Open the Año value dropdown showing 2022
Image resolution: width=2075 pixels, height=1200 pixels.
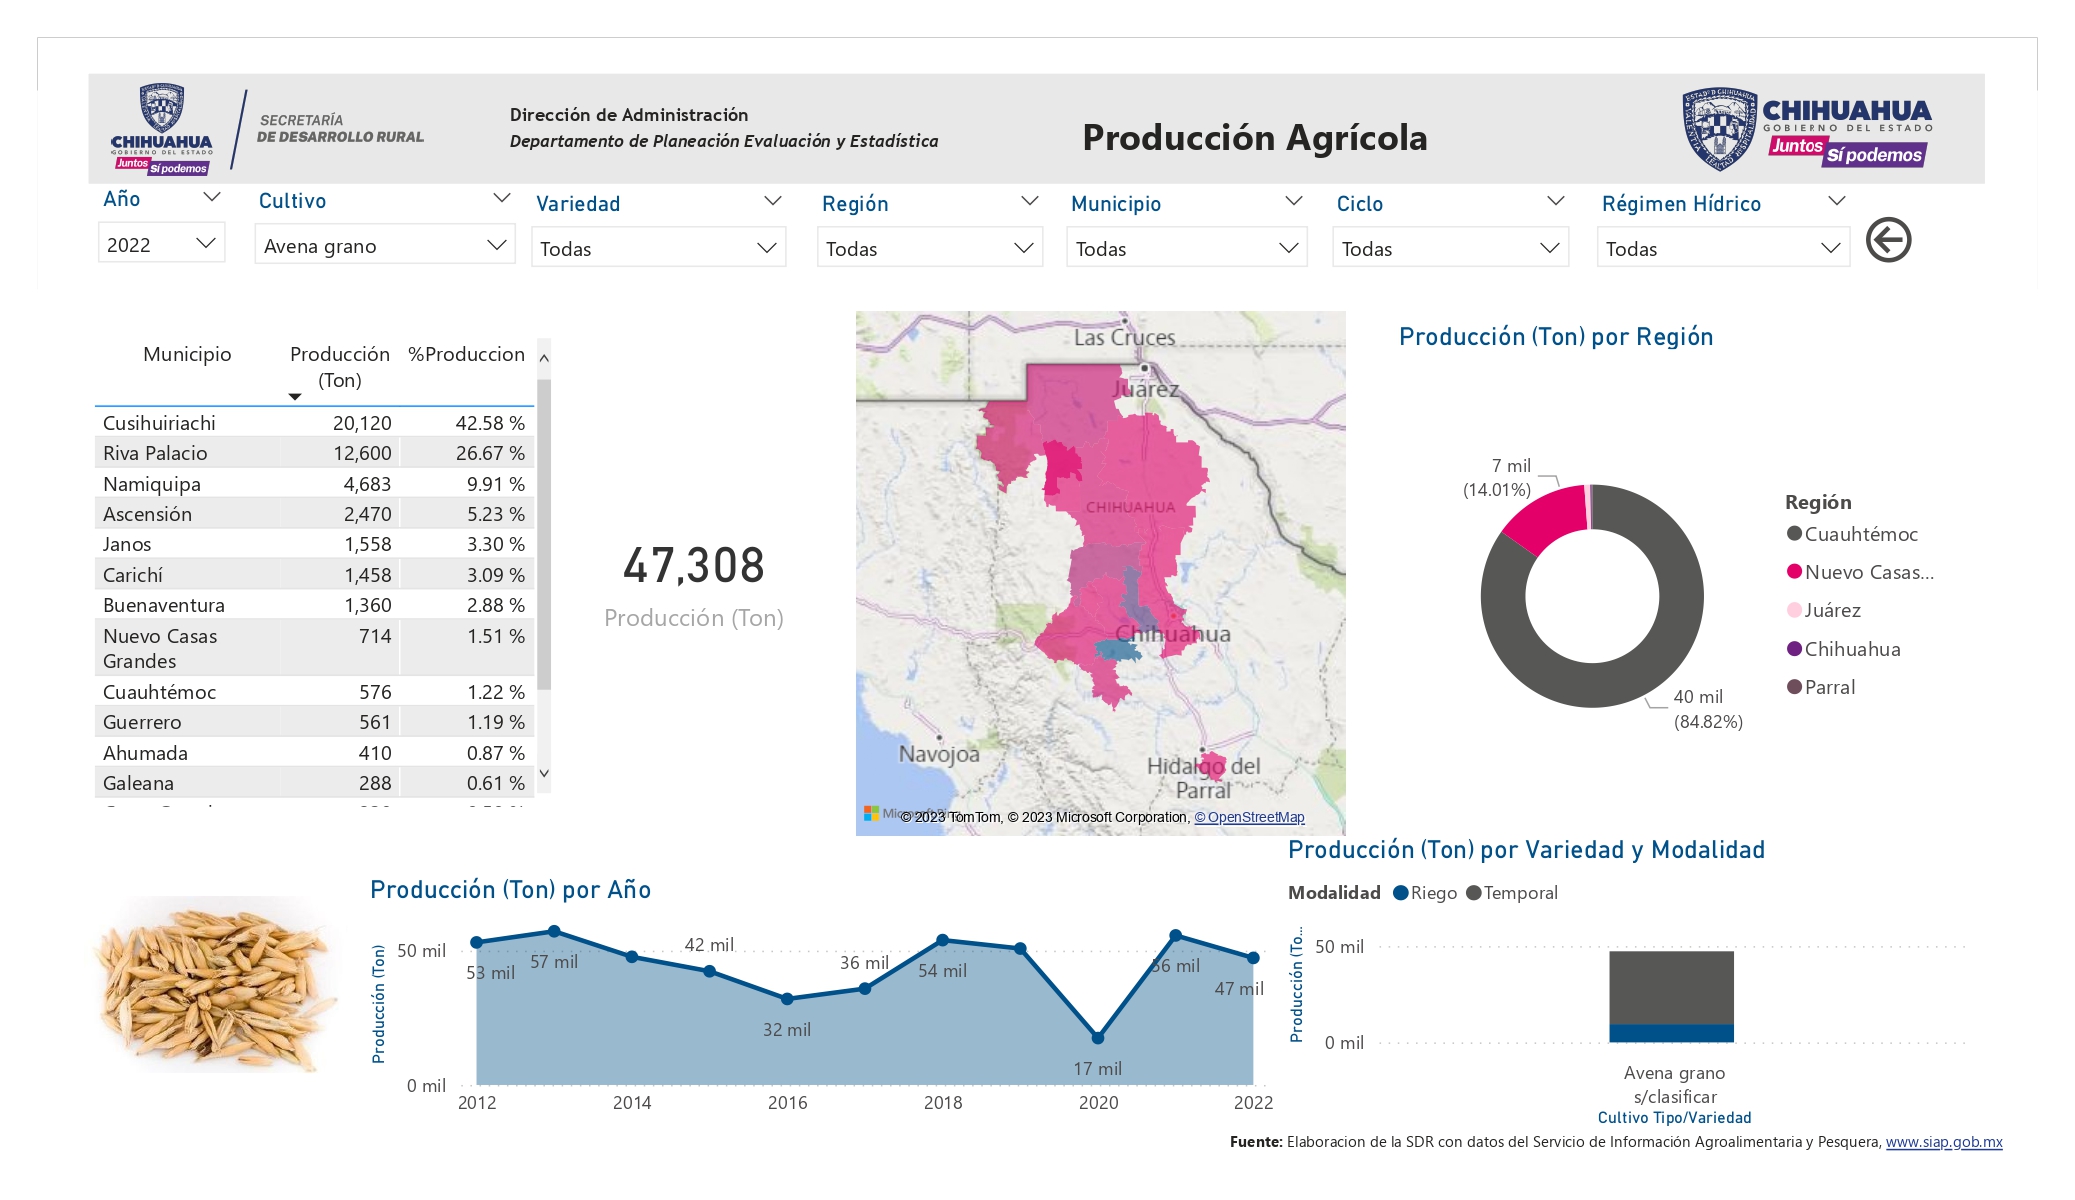pos(162,244)
